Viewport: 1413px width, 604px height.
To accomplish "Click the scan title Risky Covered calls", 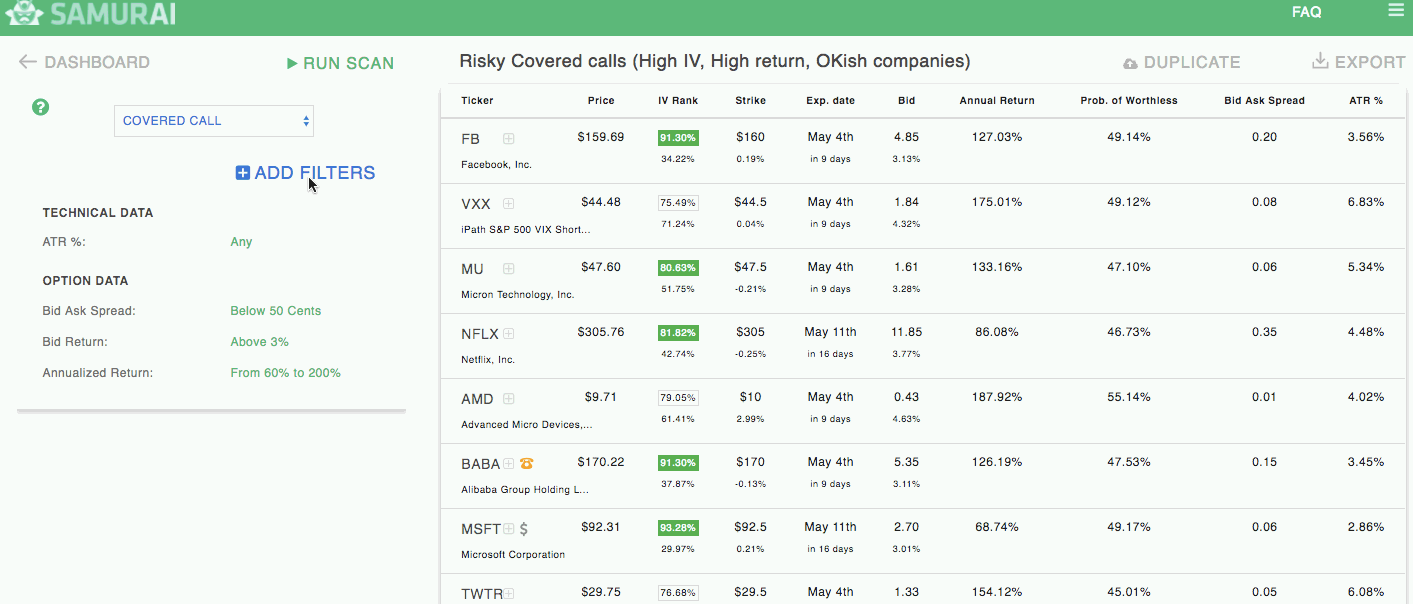I will 715,61.
